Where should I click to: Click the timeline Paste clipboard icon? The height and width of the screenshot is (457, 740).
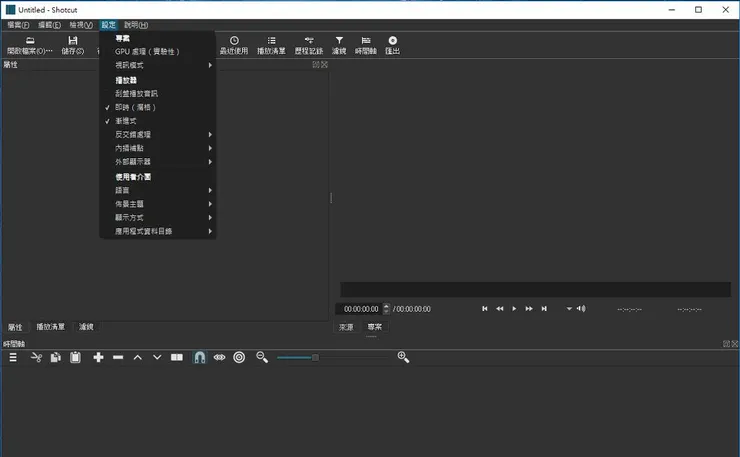point(75,357)
